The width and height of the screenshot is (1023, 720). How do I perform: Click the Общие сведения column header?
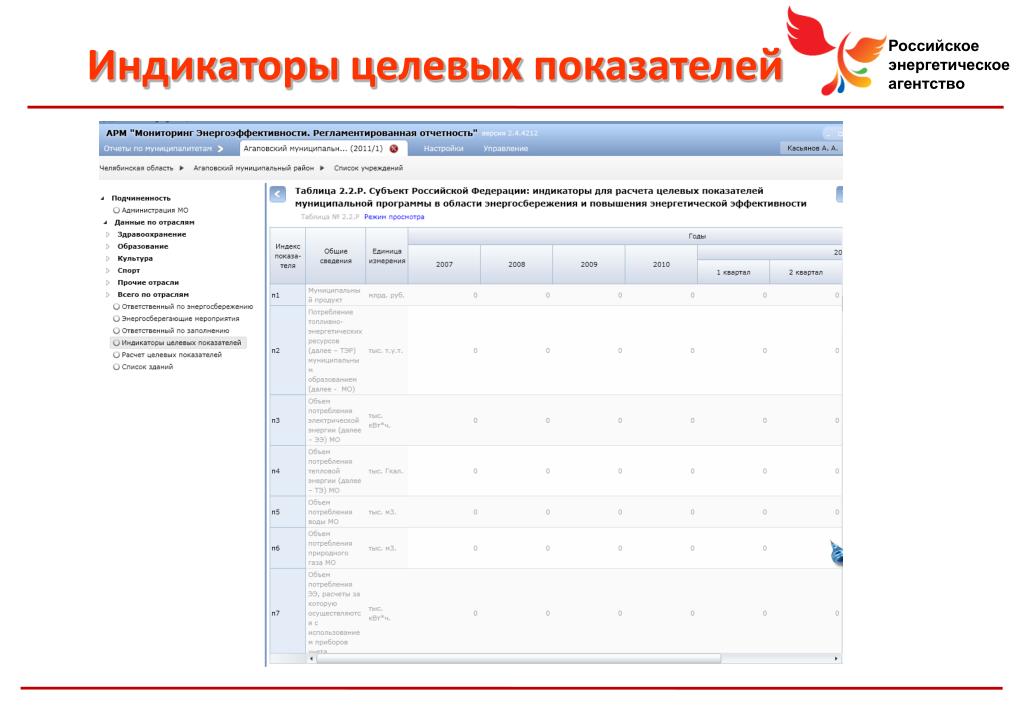(335, 256)
